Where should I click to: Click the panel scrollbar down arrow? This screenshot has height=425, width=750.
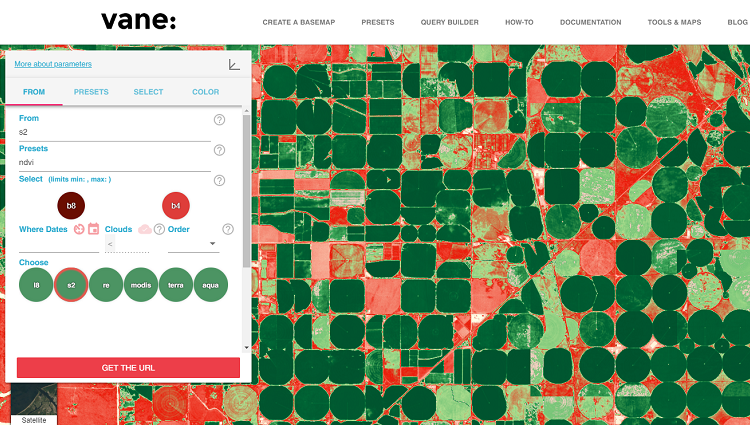(x=247, y=348)
